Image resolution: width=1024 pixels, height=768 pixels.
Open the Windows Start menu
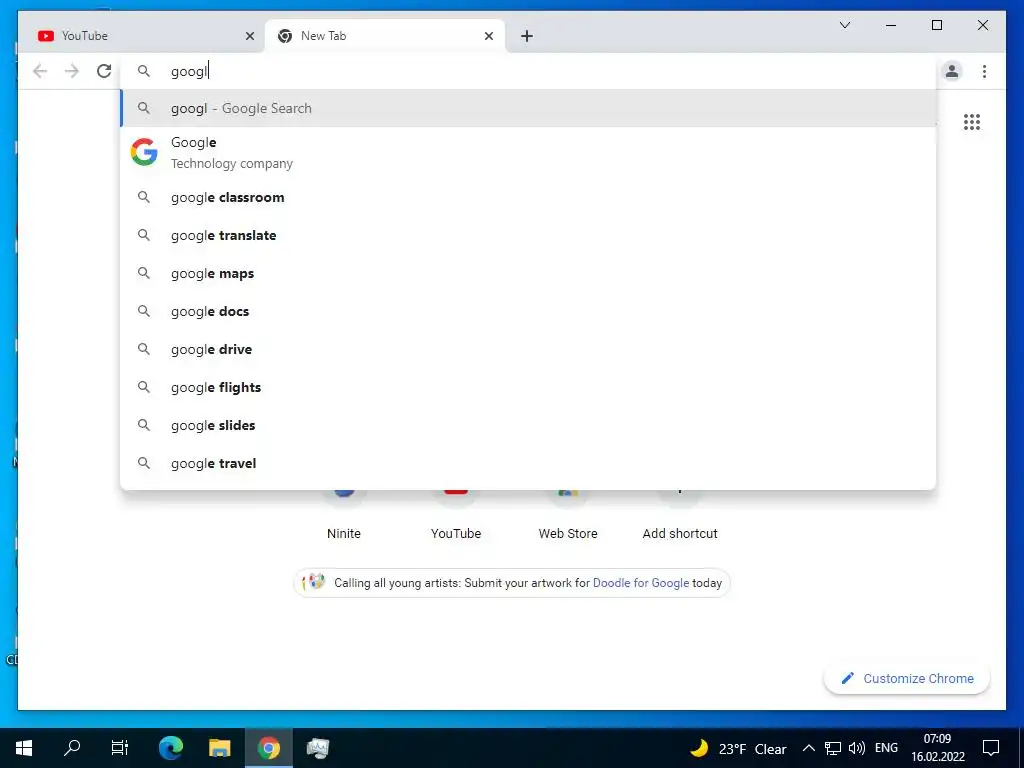(x=24, y=748)
